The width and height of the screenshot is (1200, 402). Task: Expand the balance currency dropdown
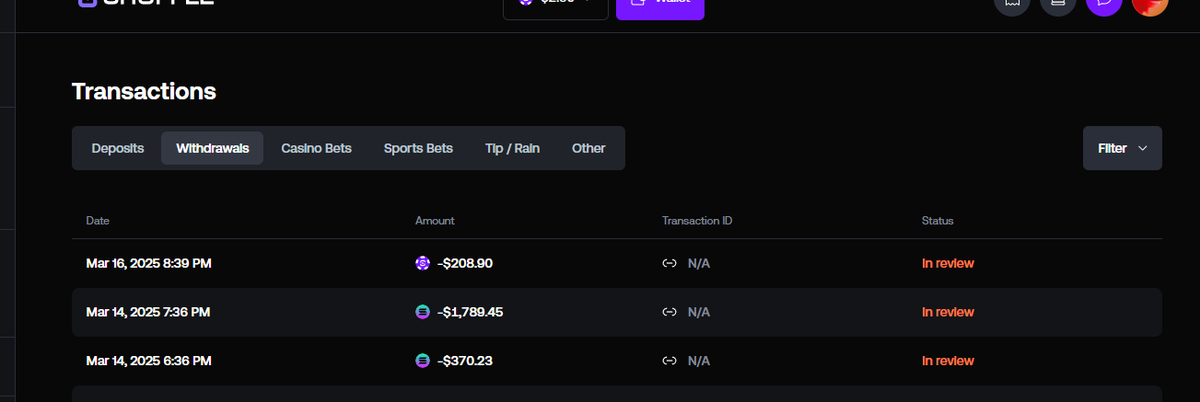click(555, 4)
